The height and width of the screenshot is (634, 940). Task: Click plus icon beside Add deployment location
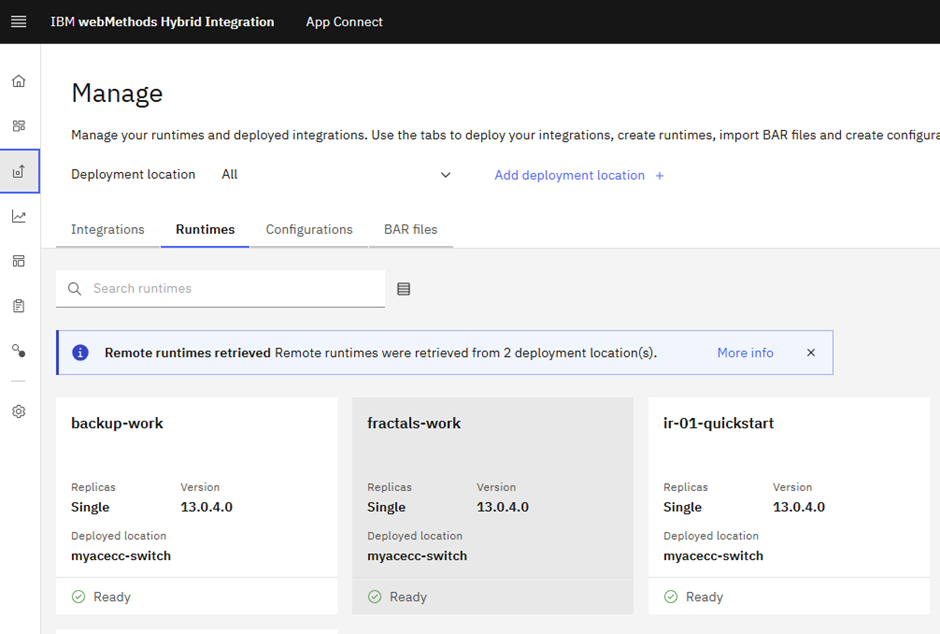point(659,176)
